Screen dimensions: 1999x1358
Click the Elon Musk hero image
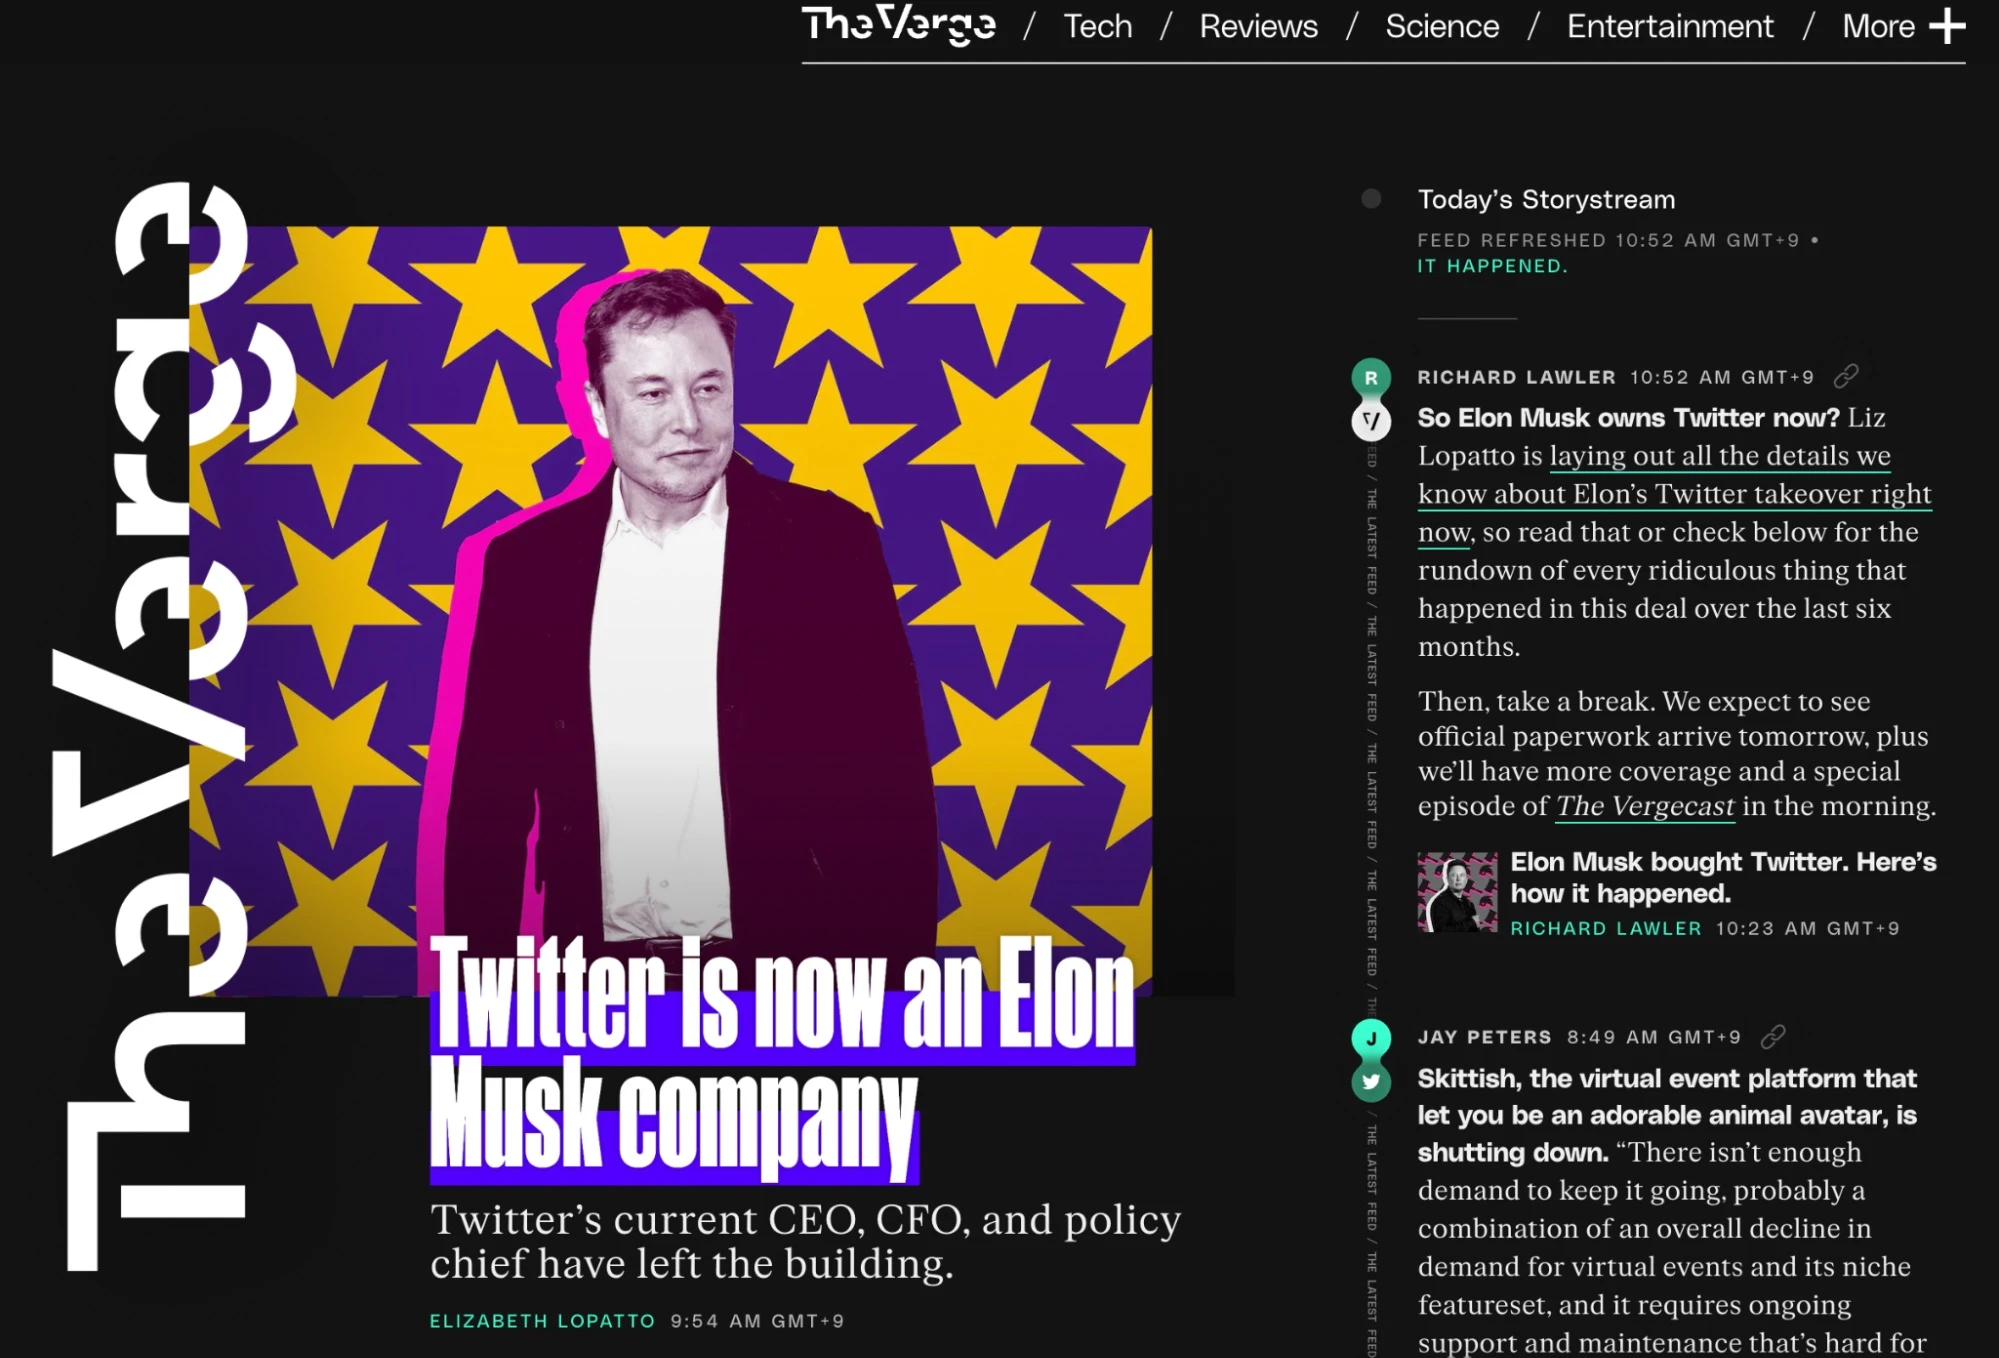[x=671, y=611]
